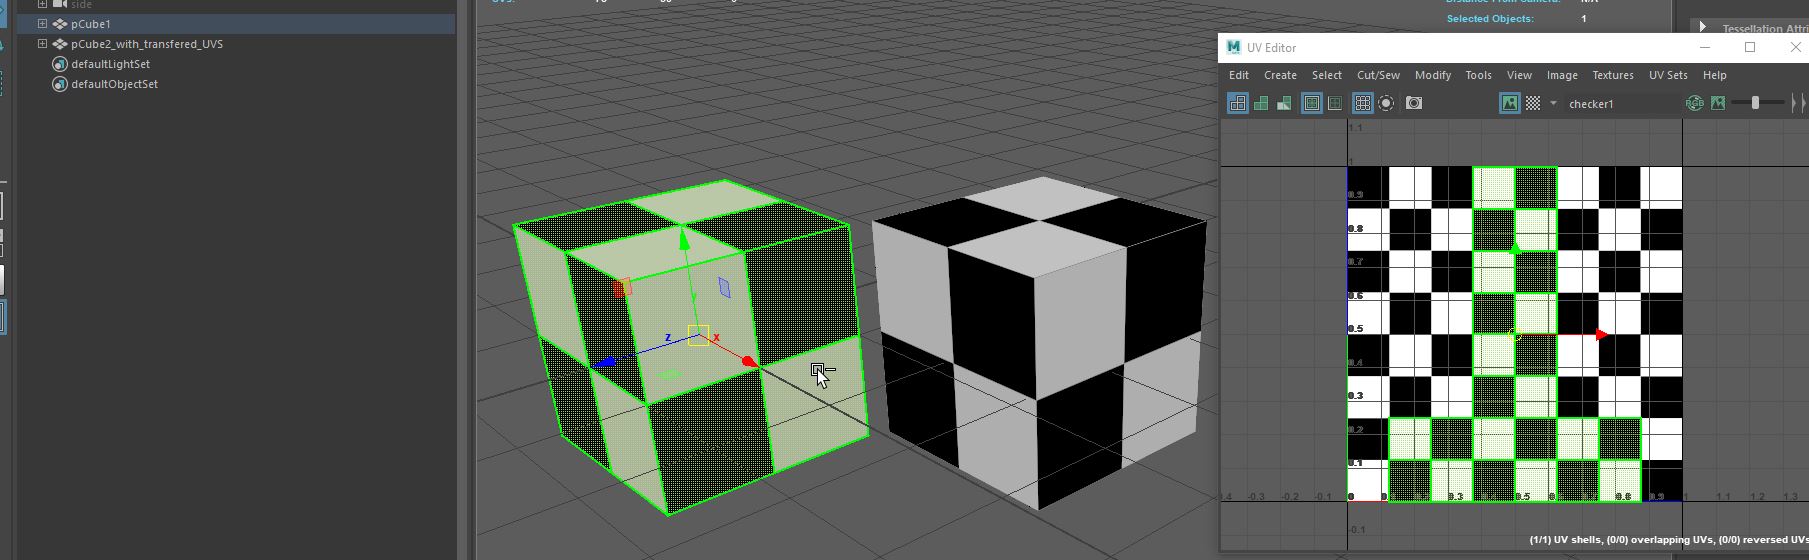This screenshot has width=1809, height=560.
Task: Click the UV shells status text
Action: (x=1668, y=540)
